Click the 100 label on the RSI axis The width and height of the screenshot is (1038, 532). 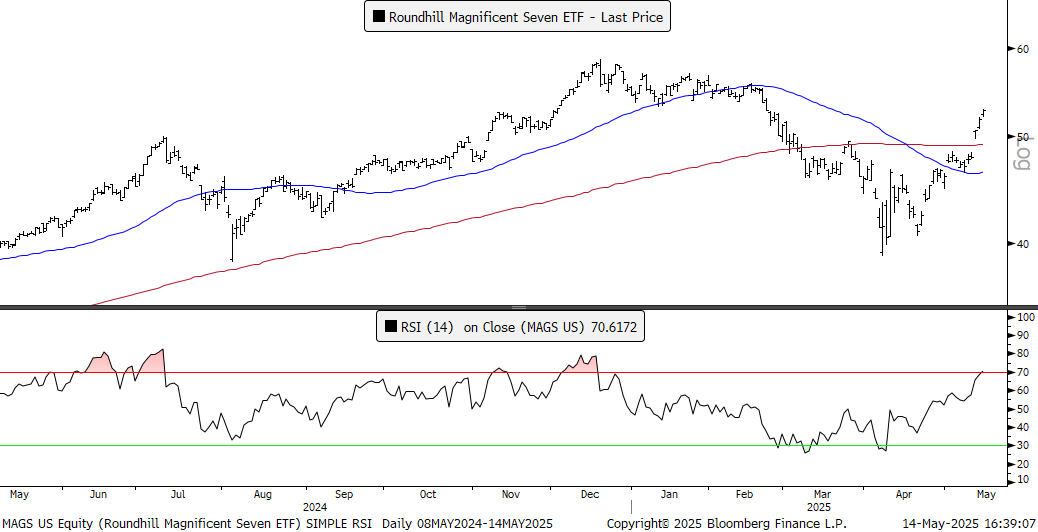click(x=1027, y=317)
